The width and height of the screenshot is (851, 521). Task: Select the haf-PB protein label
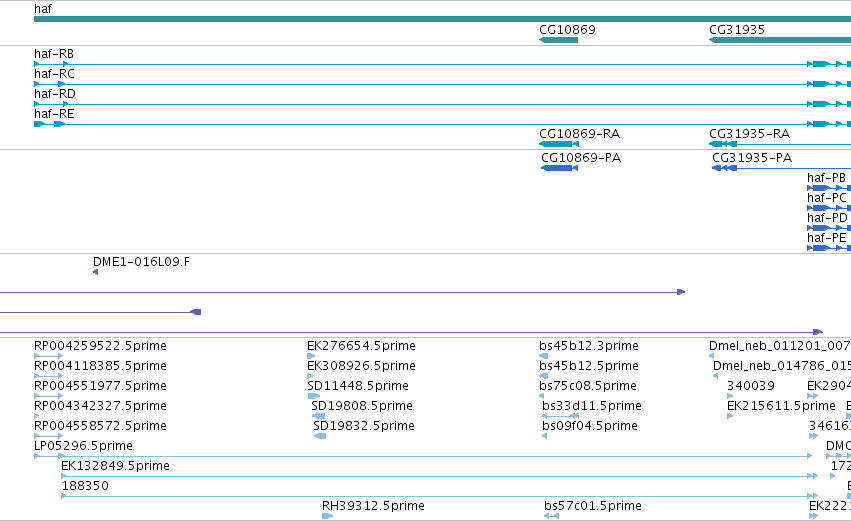827,178
